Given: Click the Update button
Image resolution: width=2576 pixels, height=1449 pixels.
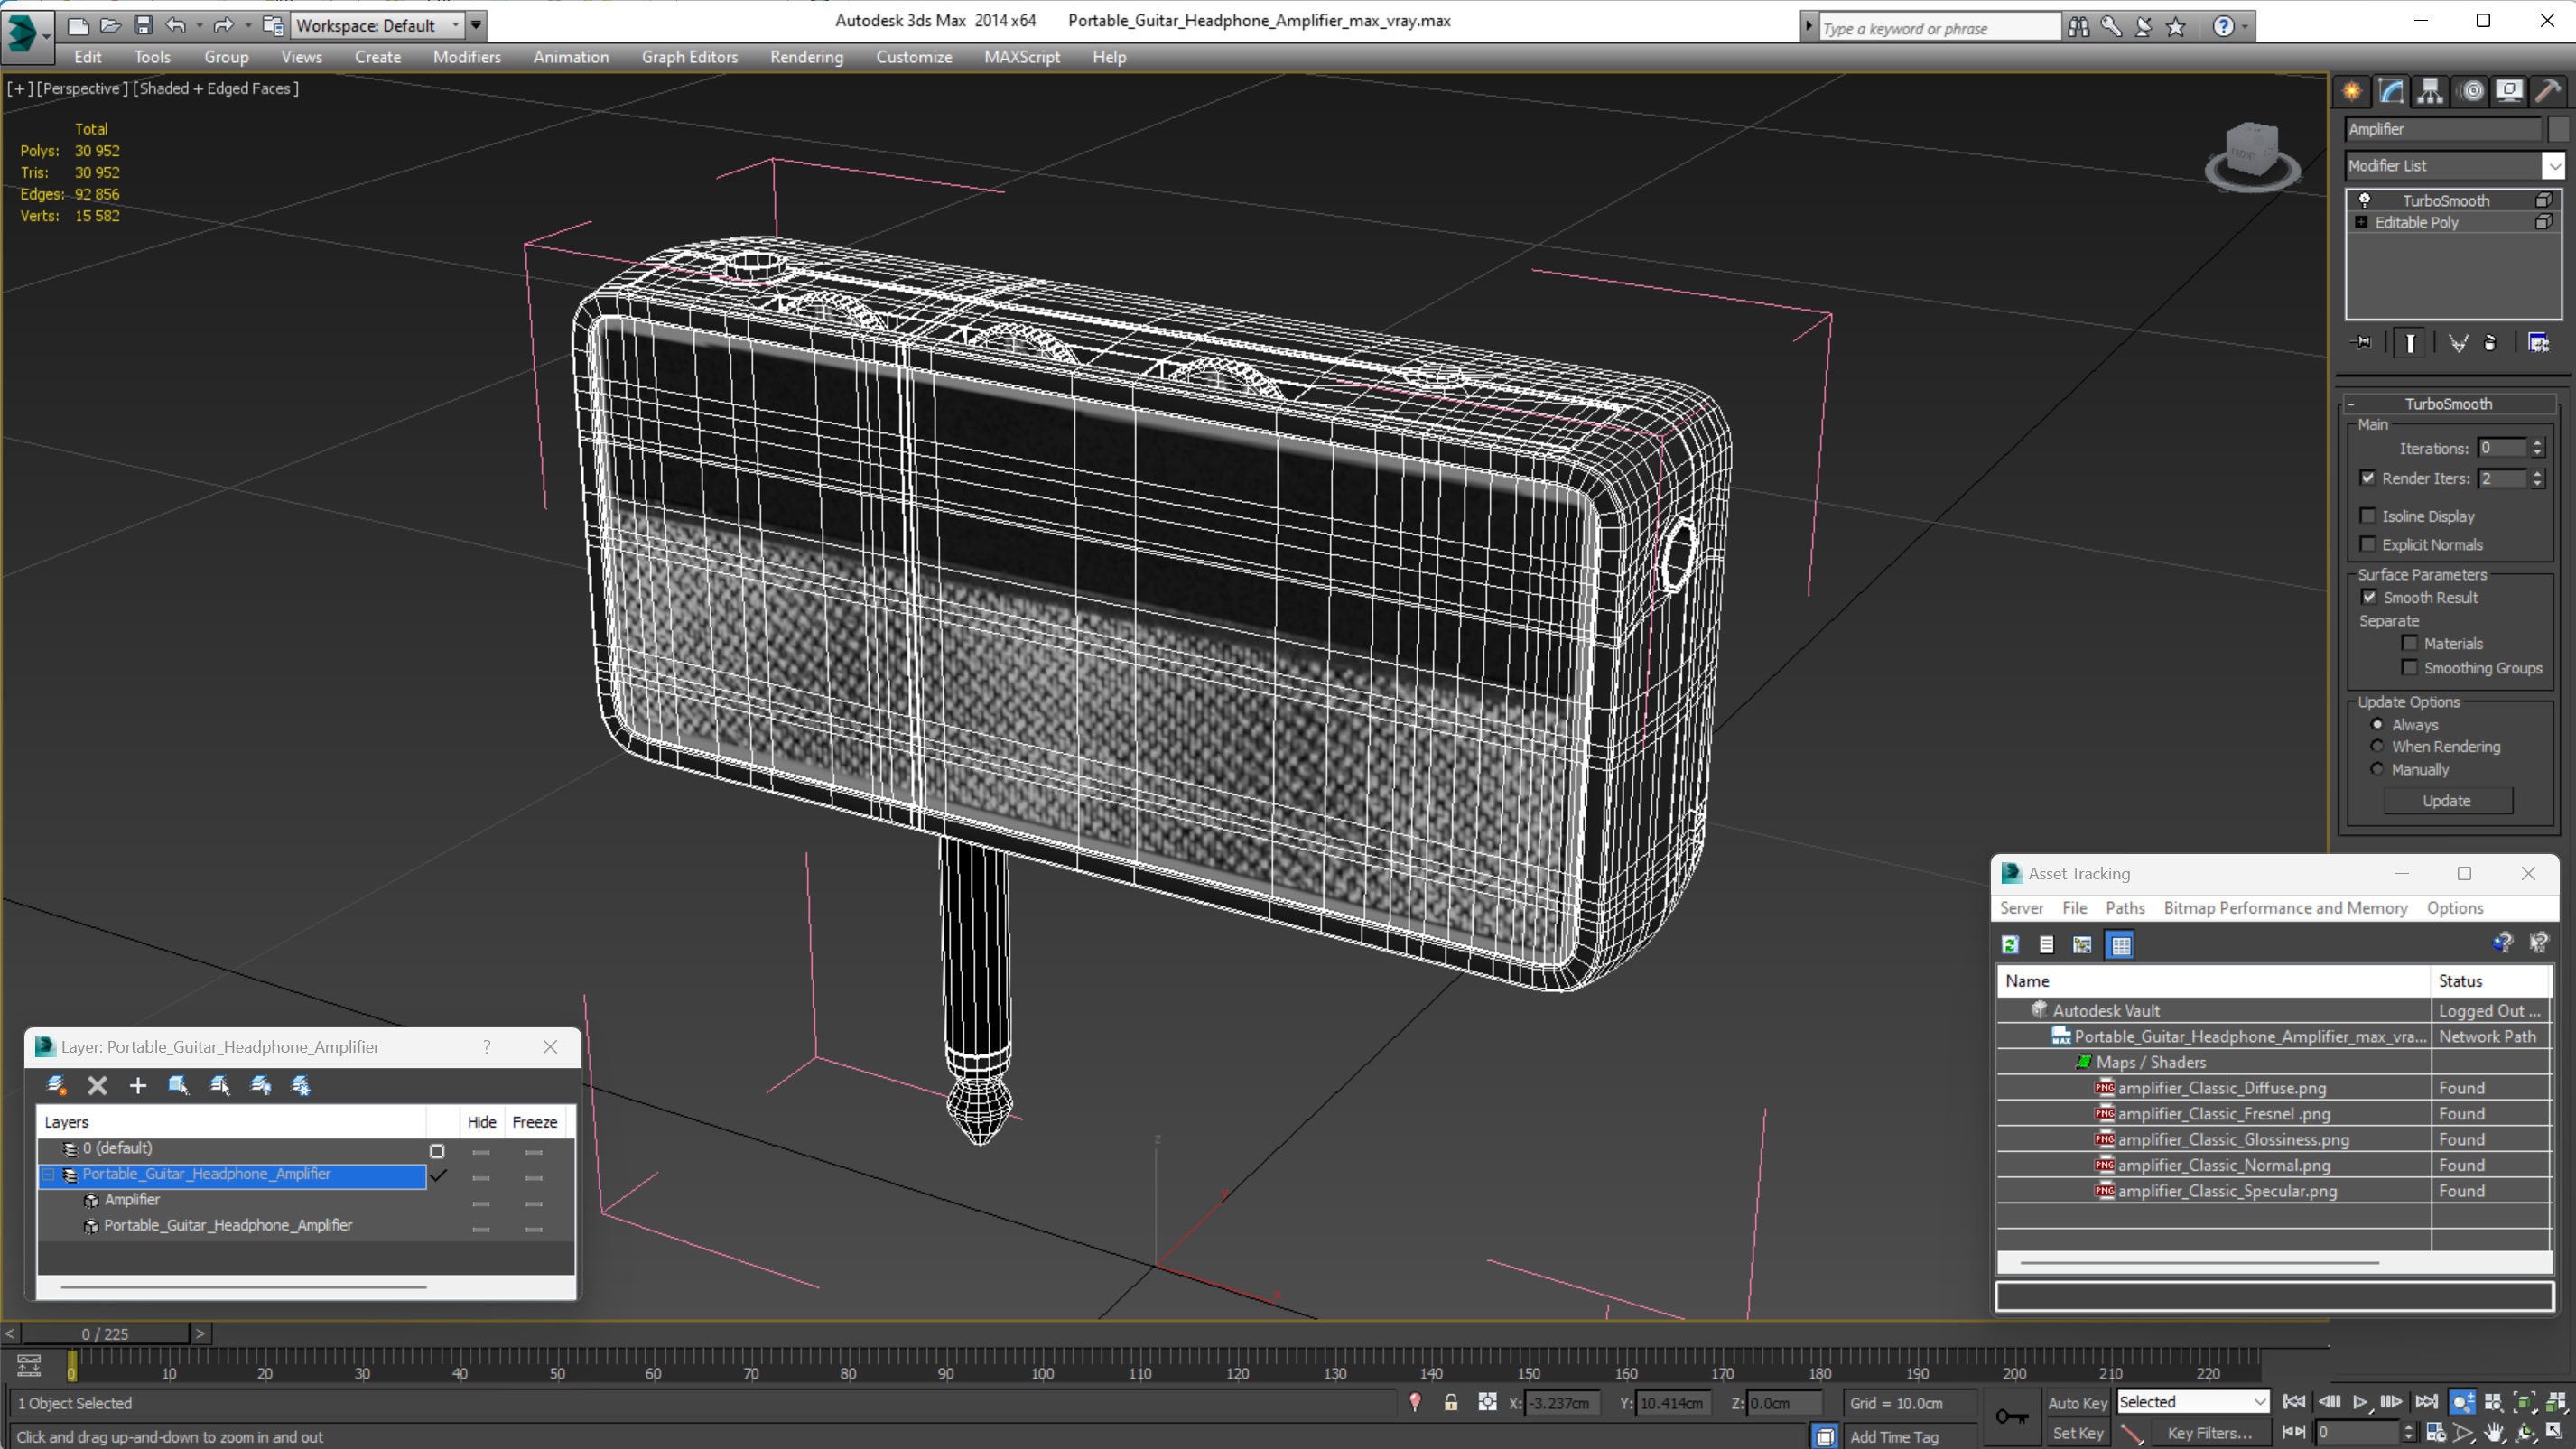Looking at the screenshot, I should tap(2446, 800).
